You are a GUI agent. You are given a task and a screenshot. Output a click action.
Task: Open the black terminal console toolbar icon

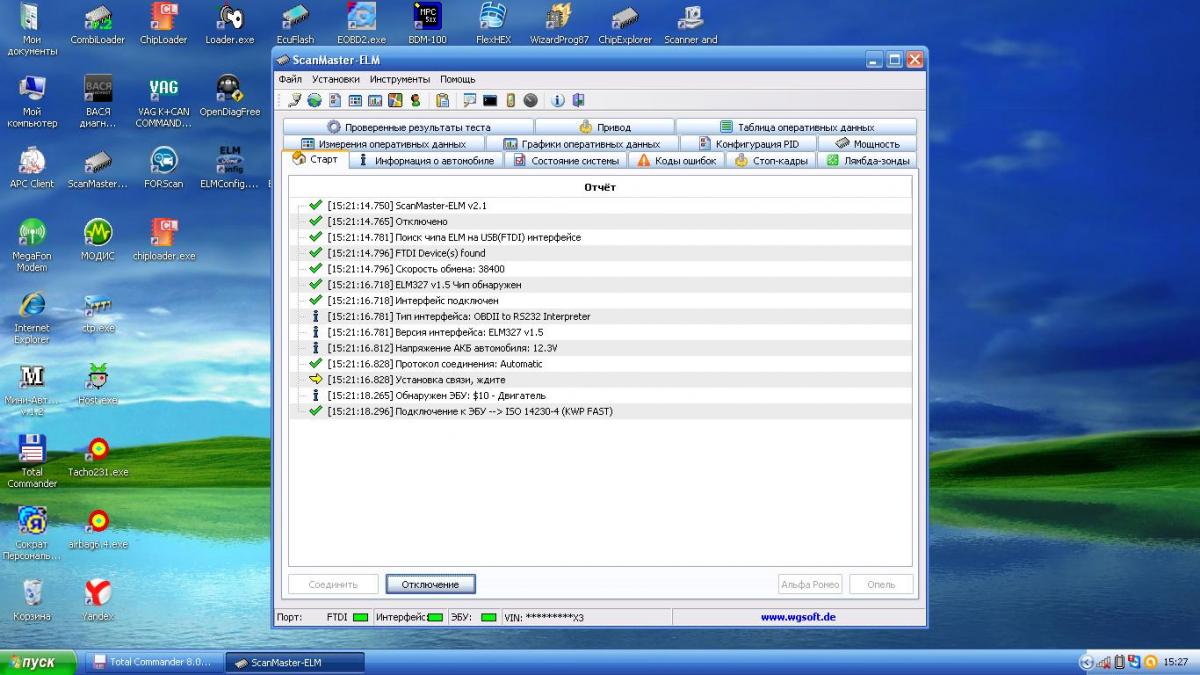[x=489, y=100]
